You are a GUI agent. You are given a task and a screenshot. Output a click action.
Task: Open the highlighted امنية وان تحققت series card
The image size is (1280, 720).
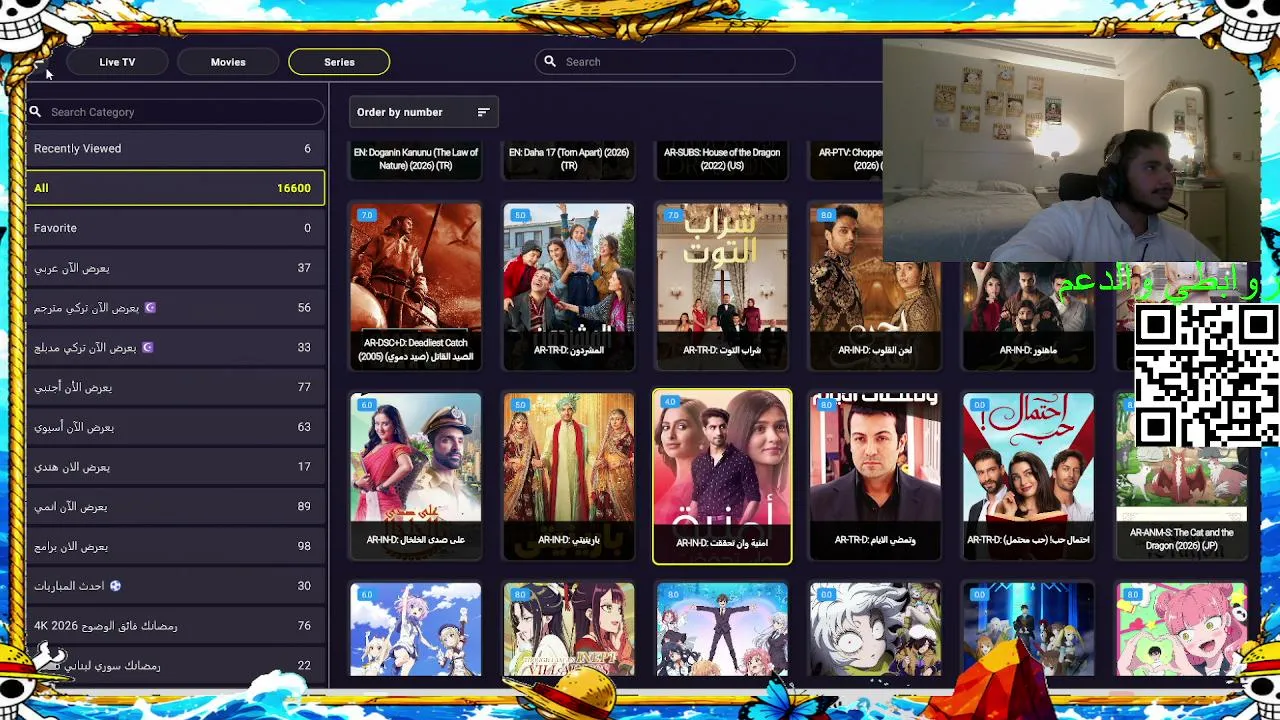[x=722, y=477]
